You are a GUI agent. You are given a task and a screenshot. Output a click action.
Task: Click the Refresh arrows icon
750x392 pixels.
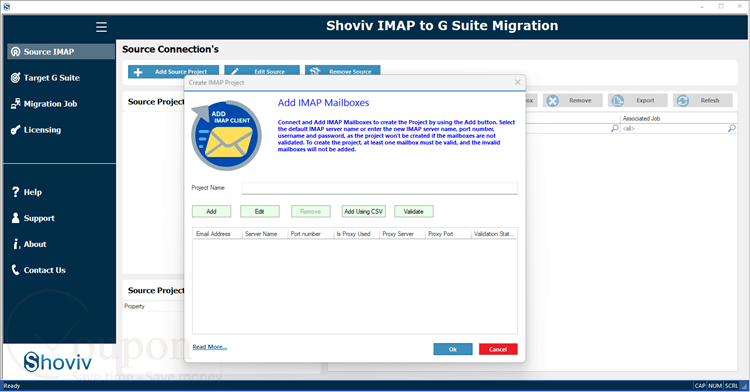pyautogui.click(x=683, y=100)
